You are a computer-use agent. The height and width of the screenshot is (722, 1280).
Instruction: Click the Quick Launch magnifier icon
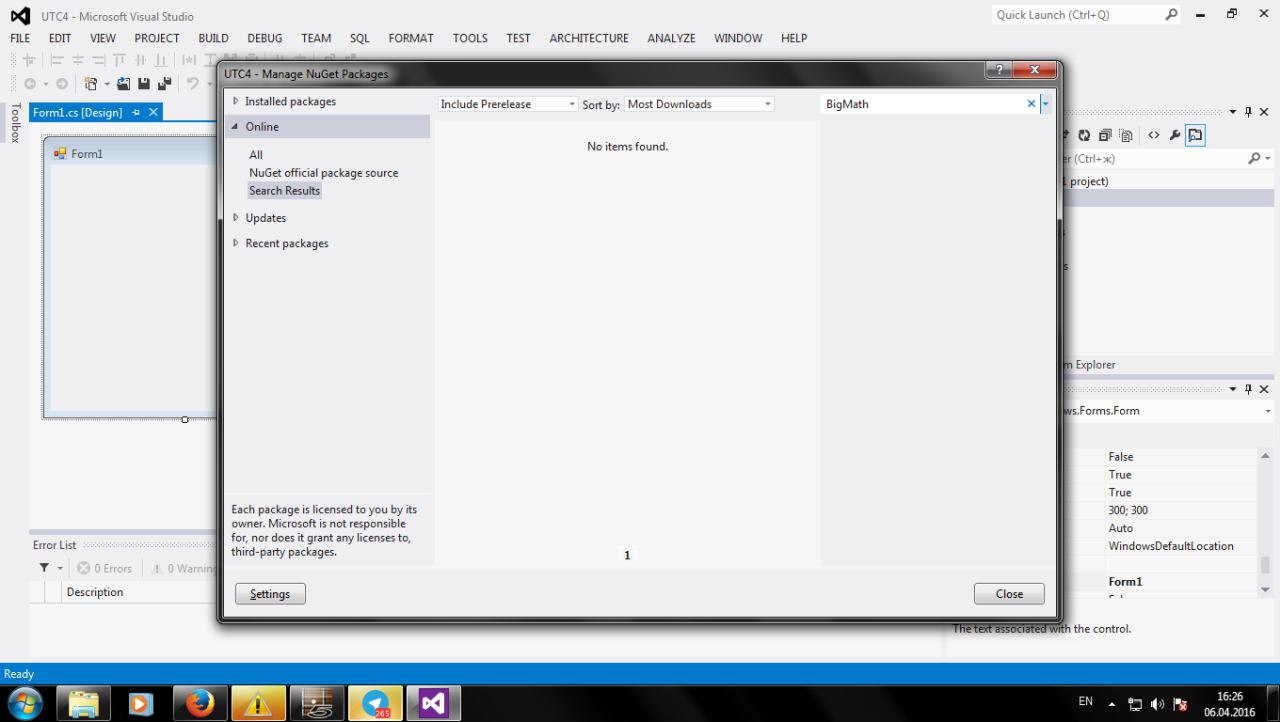click(1172, 15)
